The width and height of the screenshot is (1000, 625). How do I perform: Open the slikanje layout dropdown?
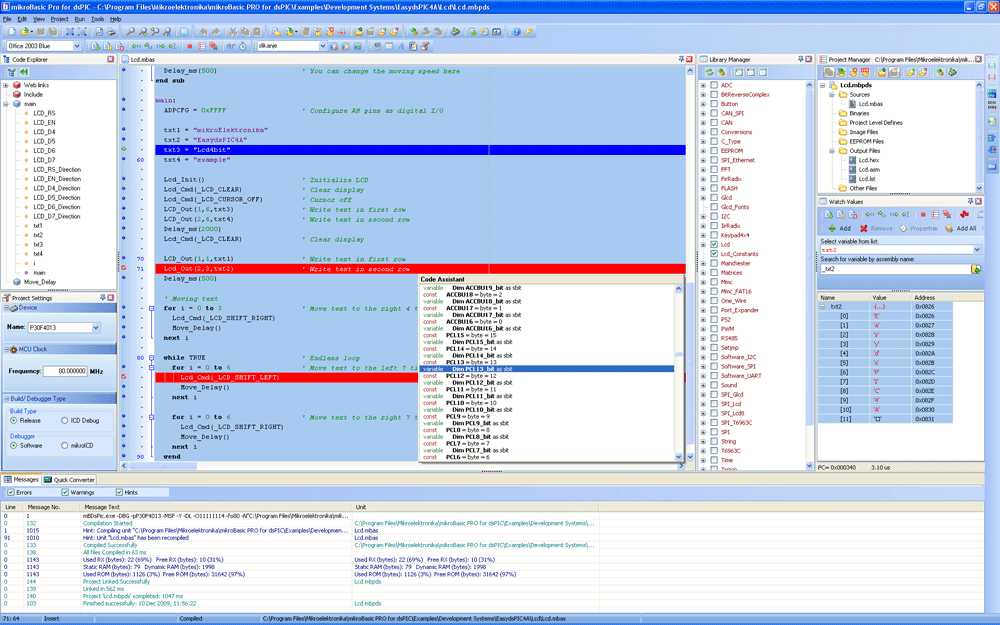point(322,46)
